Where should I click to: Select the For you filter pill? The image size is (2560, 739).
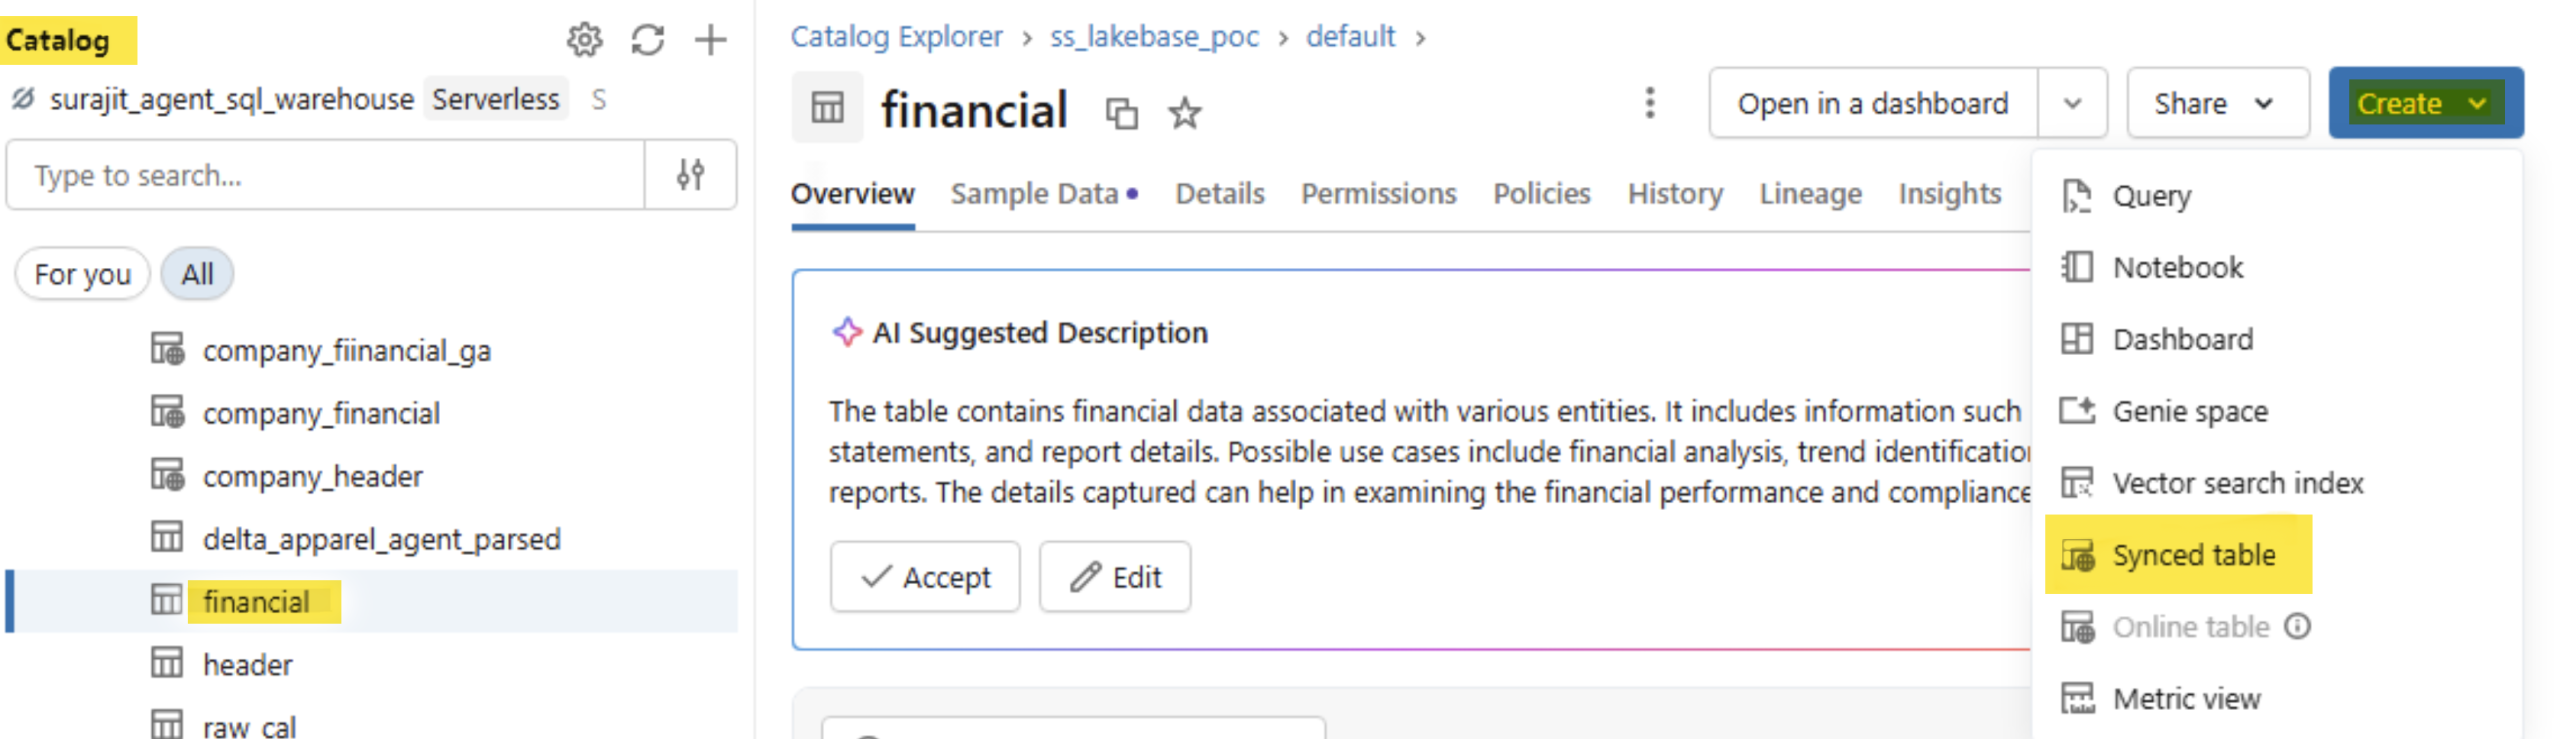coord(82,274)
